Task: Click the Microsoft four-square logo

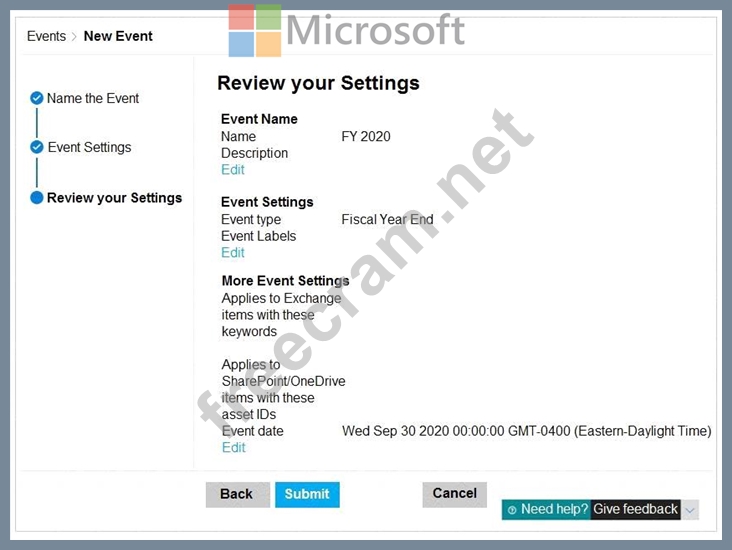Action: click(254, 30)
